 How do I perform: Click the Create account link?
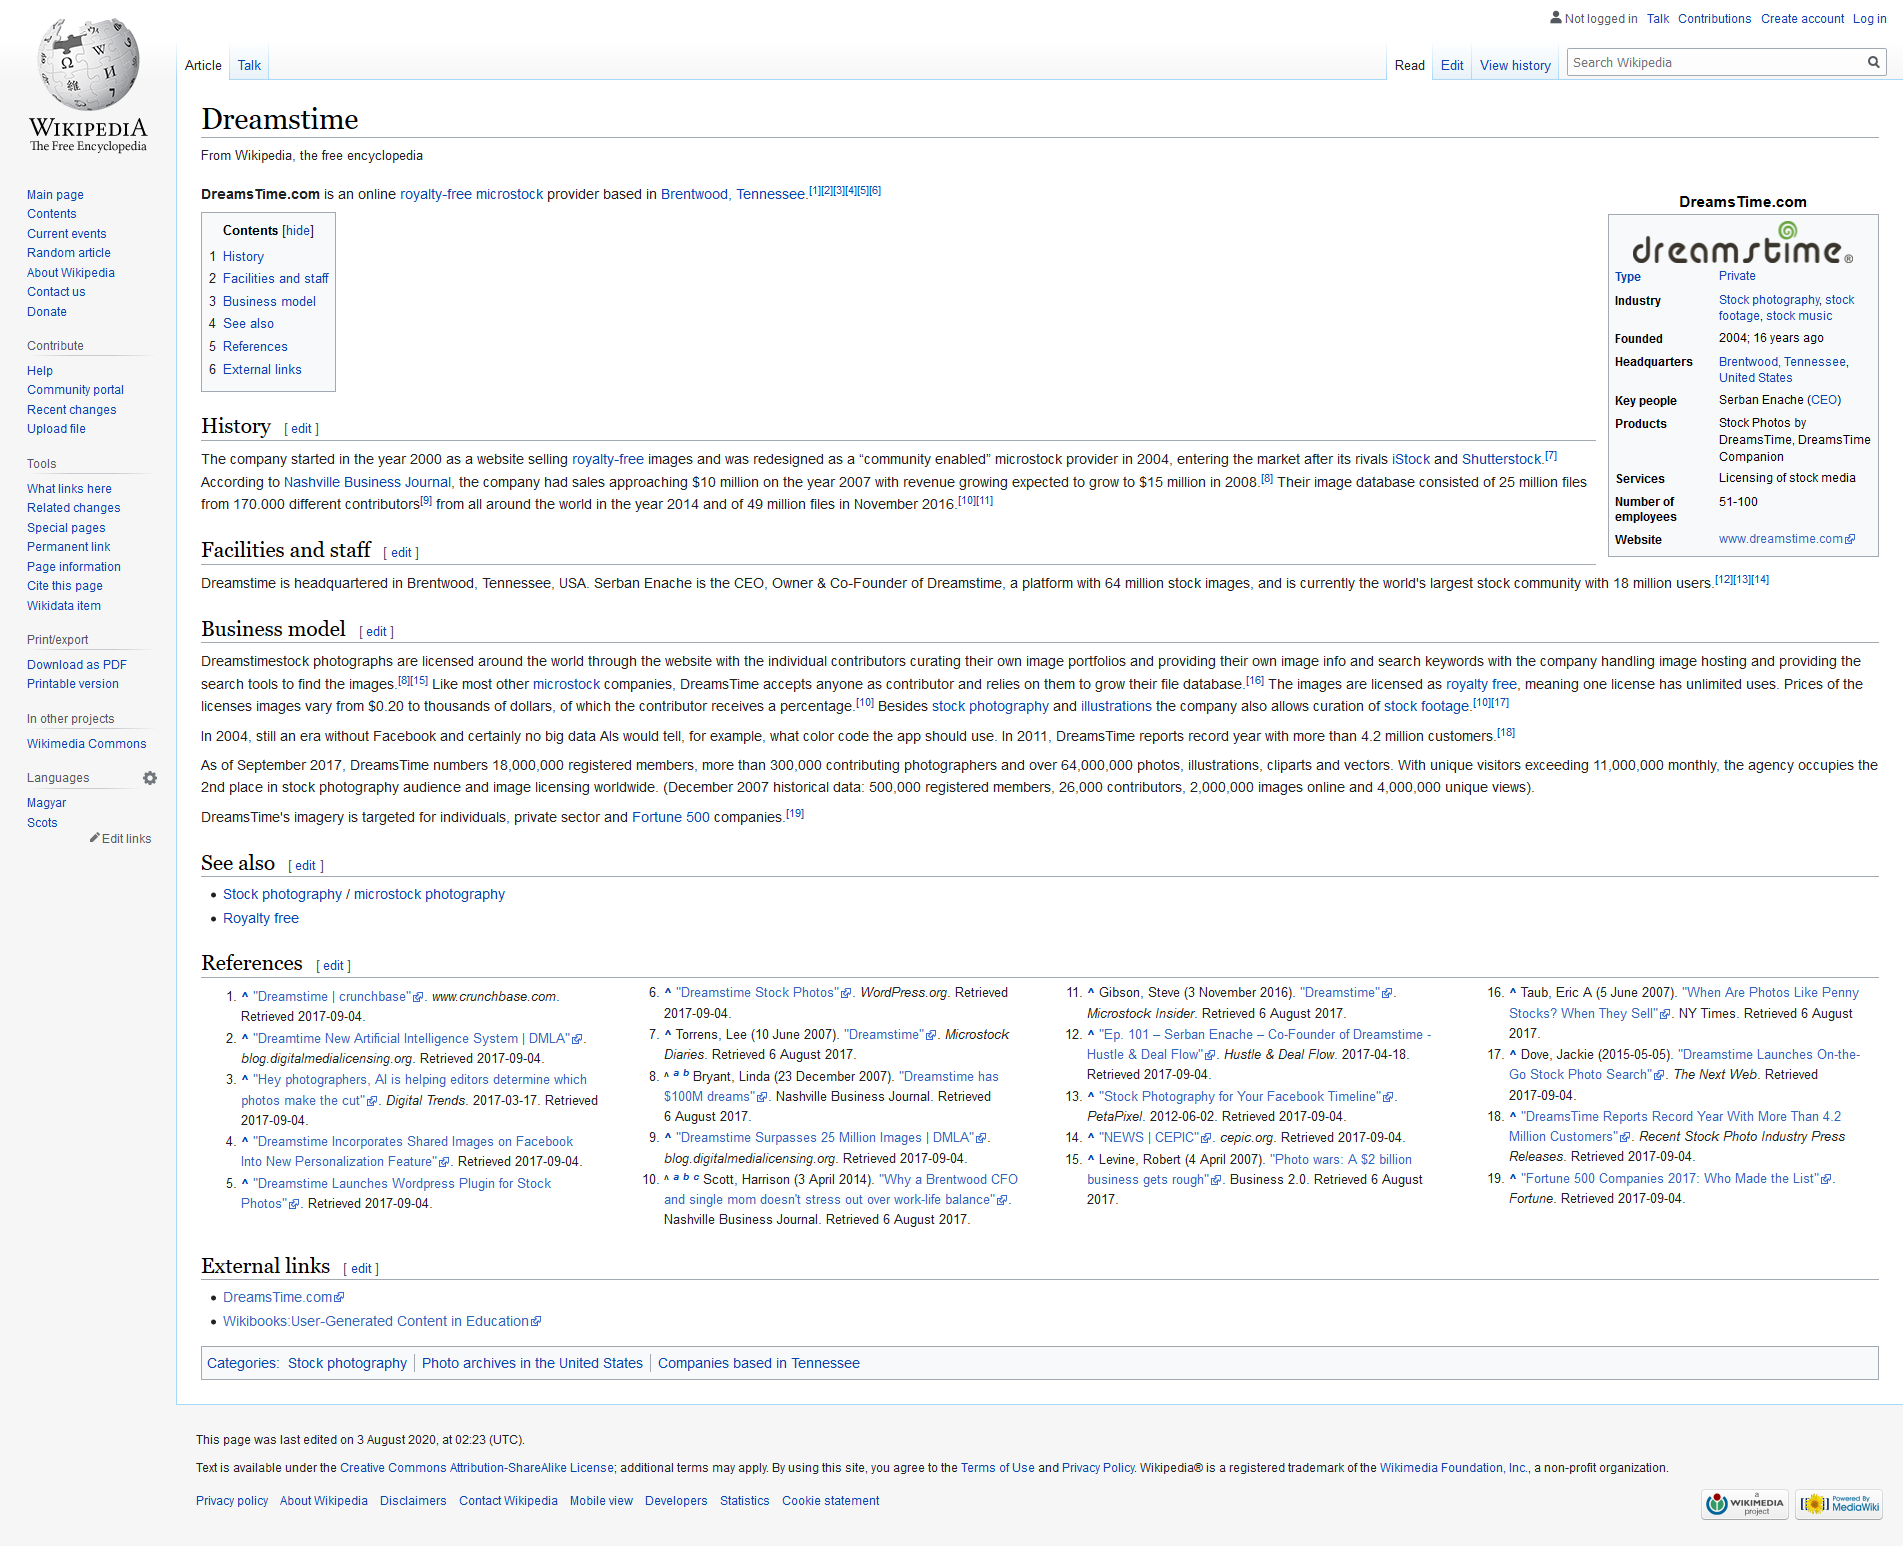click(1802, 18)
